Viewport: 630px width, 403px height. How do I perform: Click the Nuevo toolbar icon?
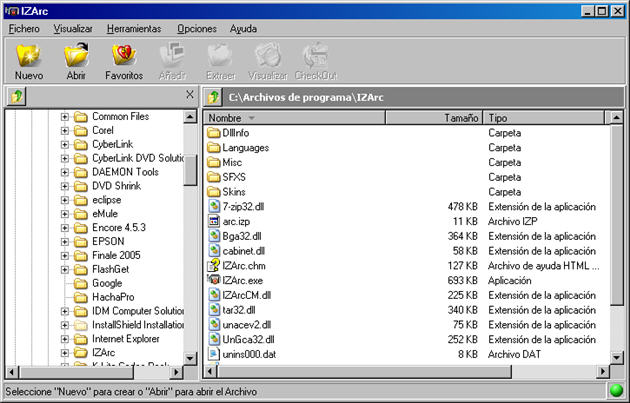pos(29,60)
